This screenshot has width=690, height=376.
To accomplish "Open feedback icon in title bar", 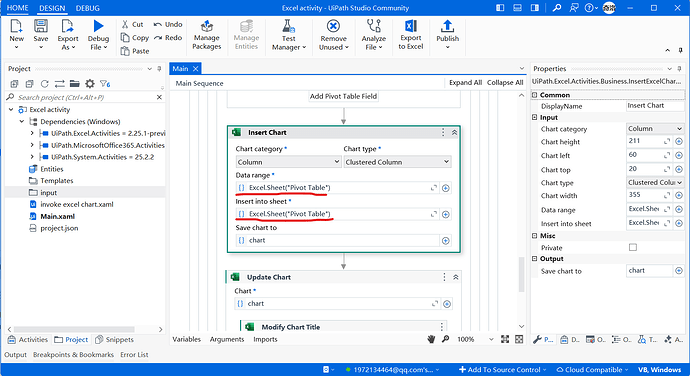I will pyautogui.click(x=574, y=7).
